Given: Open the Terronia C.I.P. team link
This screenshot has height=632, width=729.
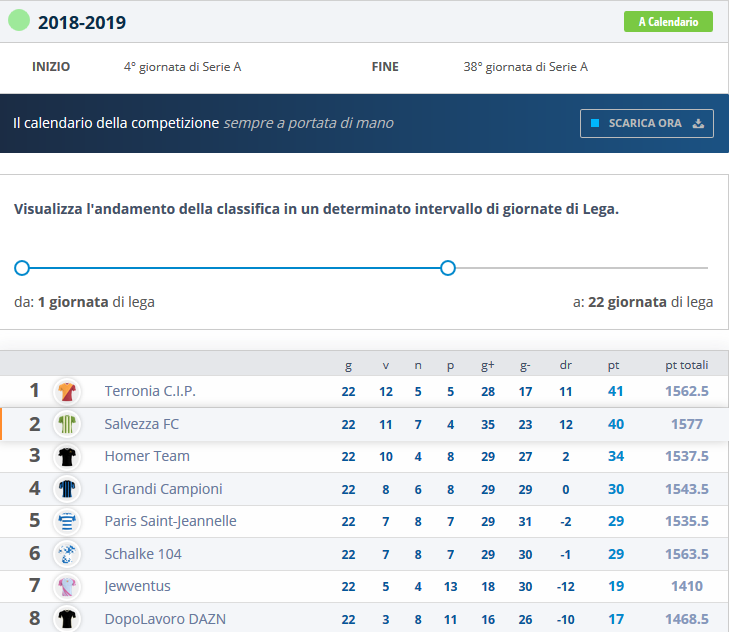Looking at the screenshot, I should [x=150, y=391].
